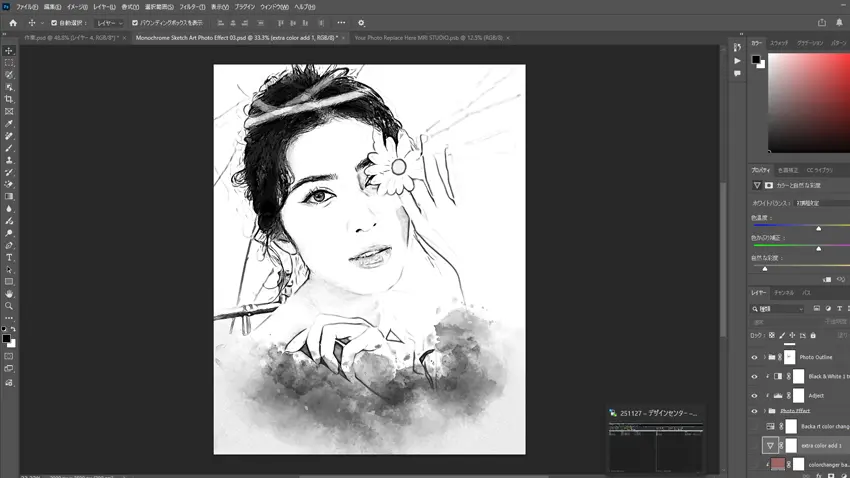Image resolution: width=850 pixels, height=478 pixels.
Task: Switch to Your Photo Replace Here document tab
Action: point(428,38)
